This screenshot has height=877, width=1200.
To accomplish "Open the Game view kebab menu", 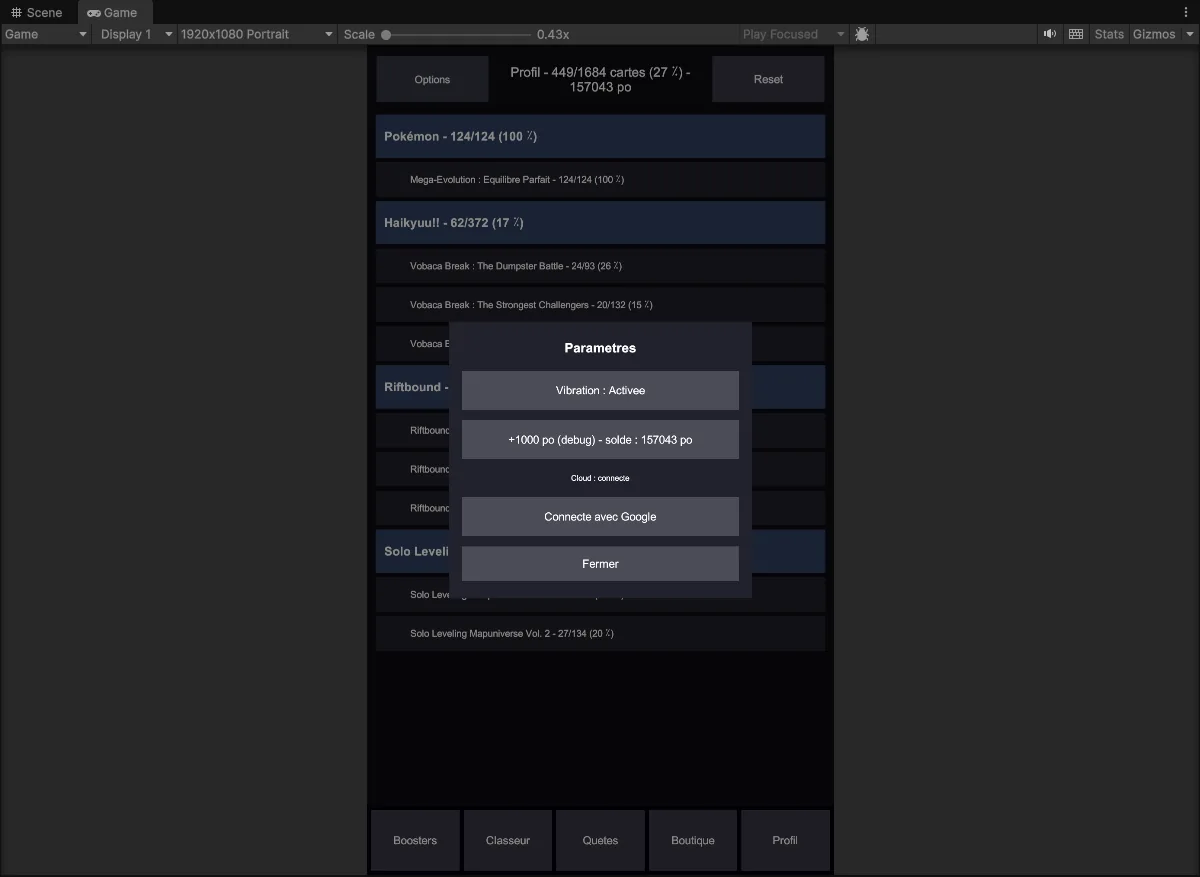I will 1186,12.
